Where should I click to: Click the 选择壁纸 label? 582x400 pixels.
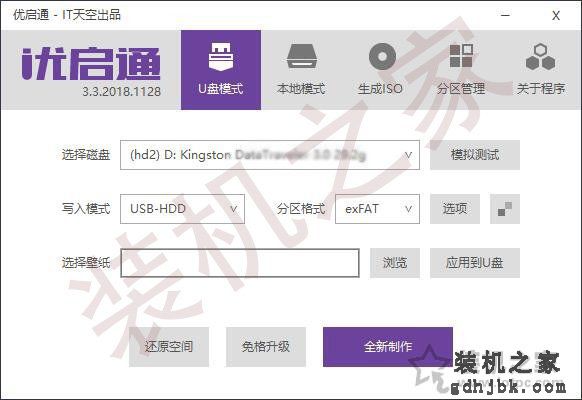pyautogui.click(x=86, y=263)
